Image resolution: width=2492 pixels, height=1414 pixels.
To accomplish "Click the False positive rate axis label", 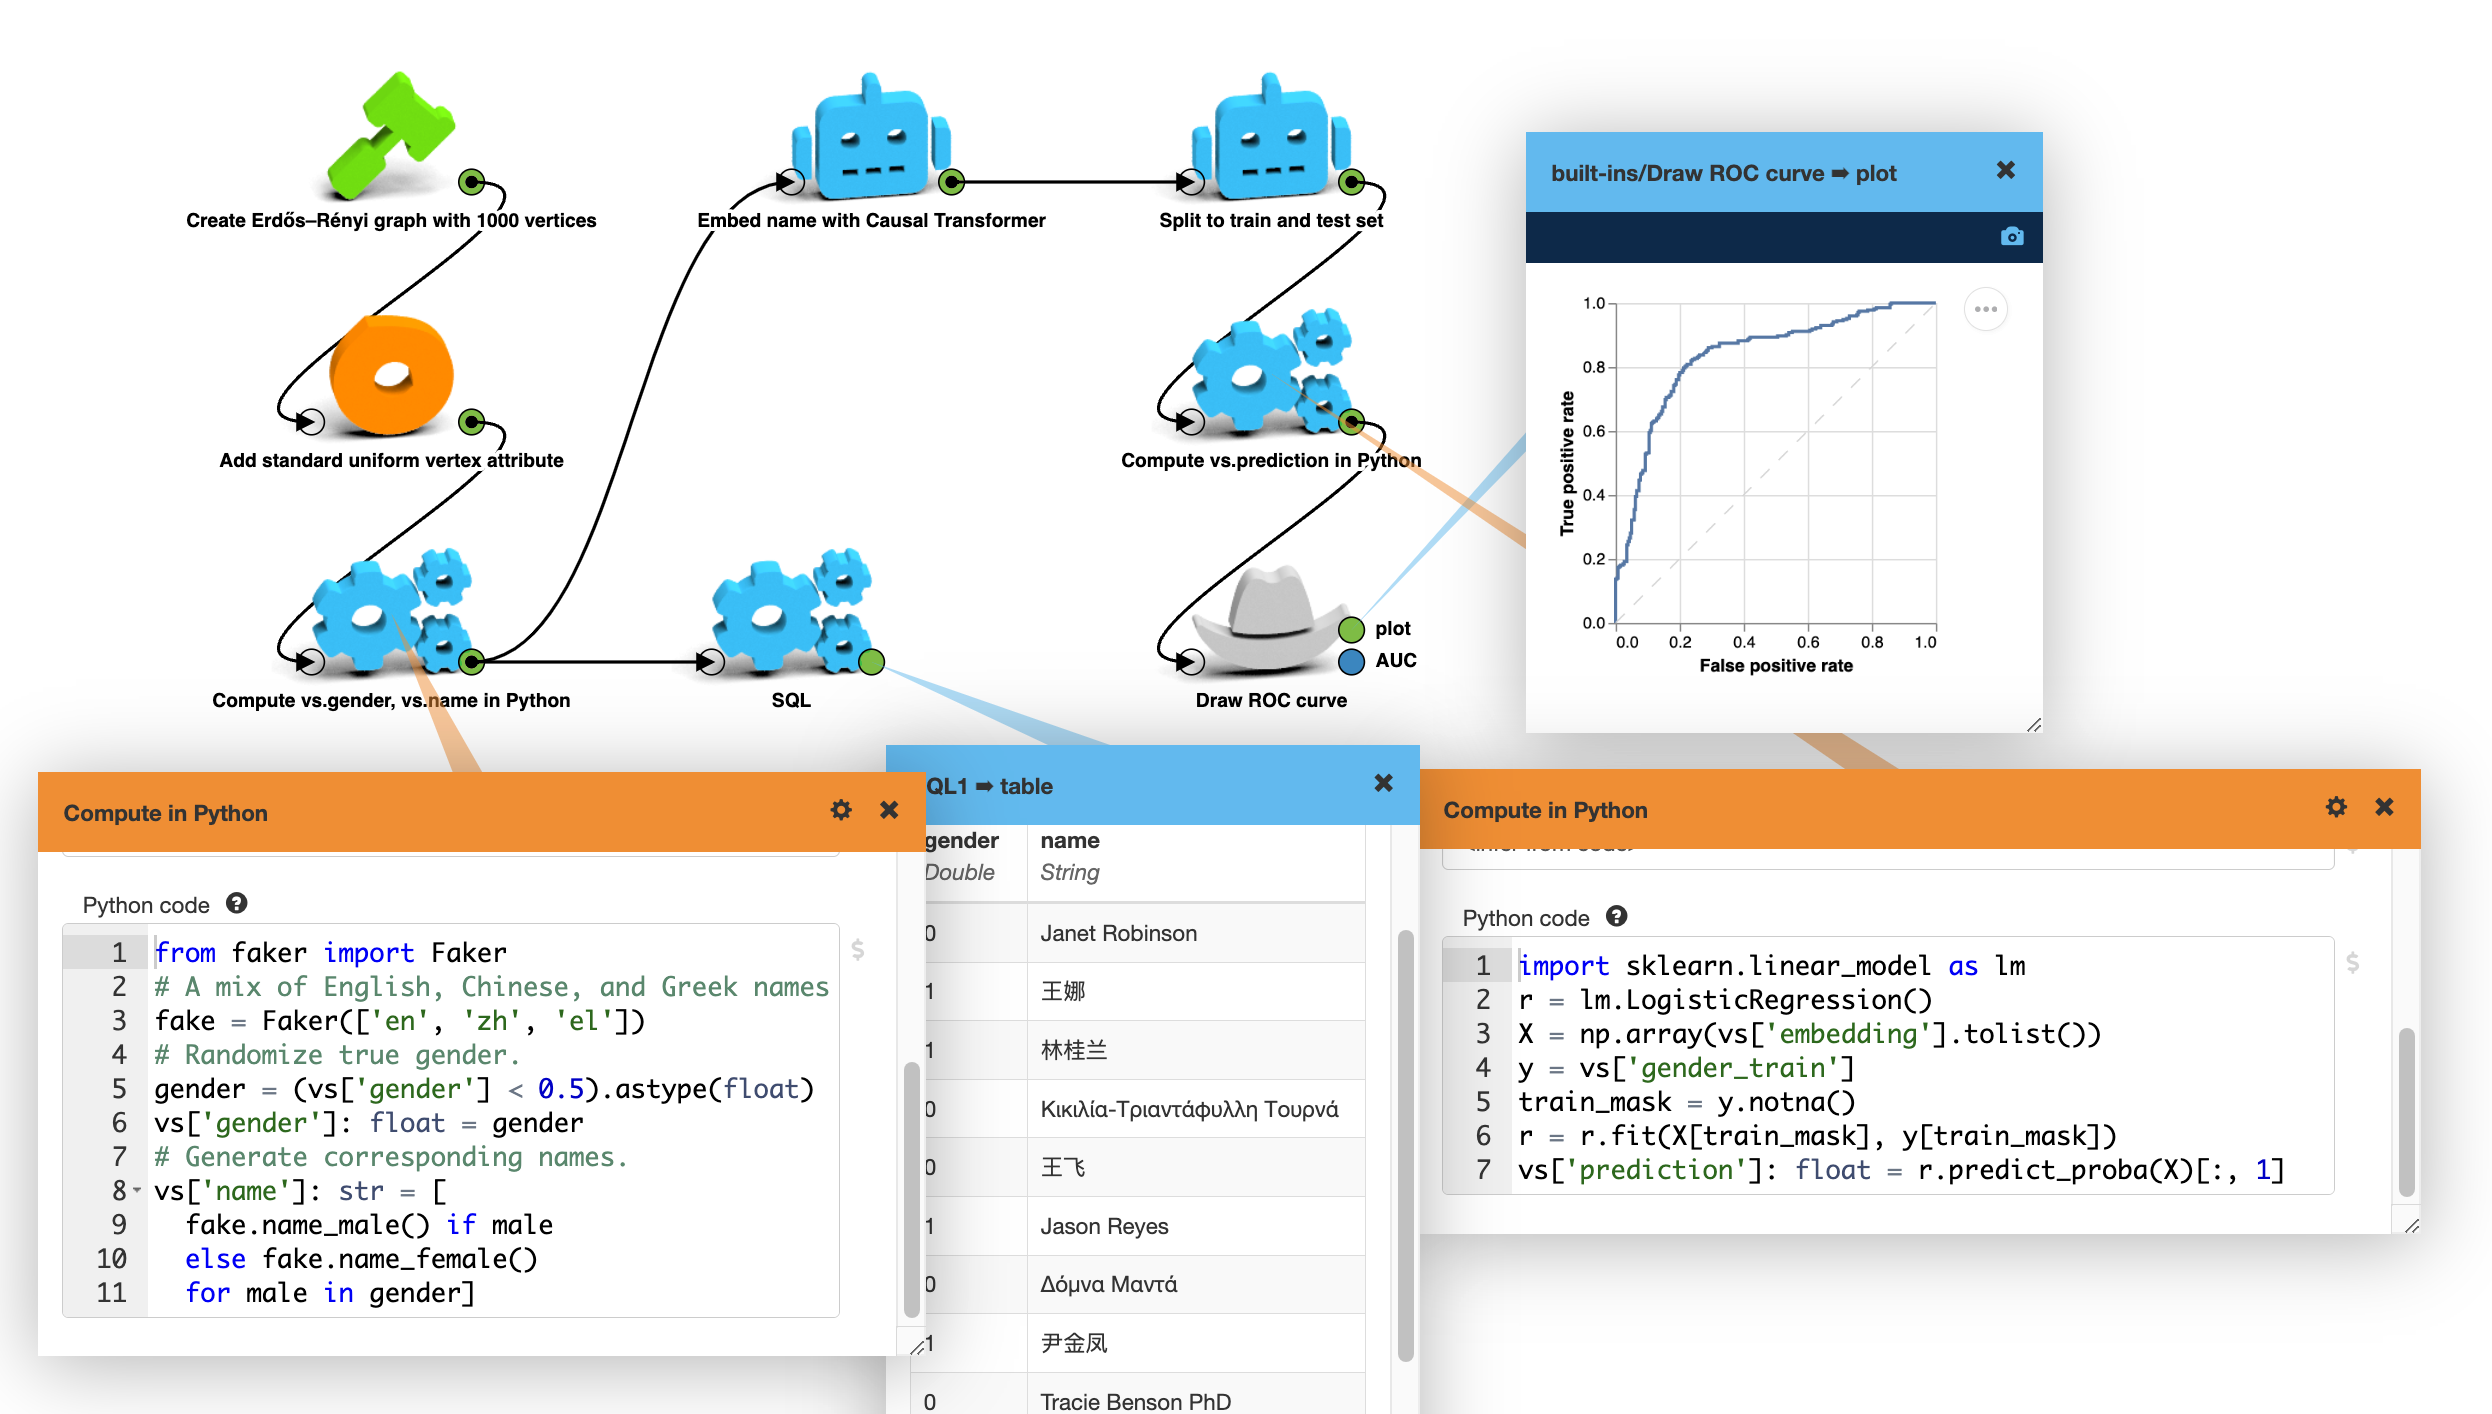I will point(1776,666).
